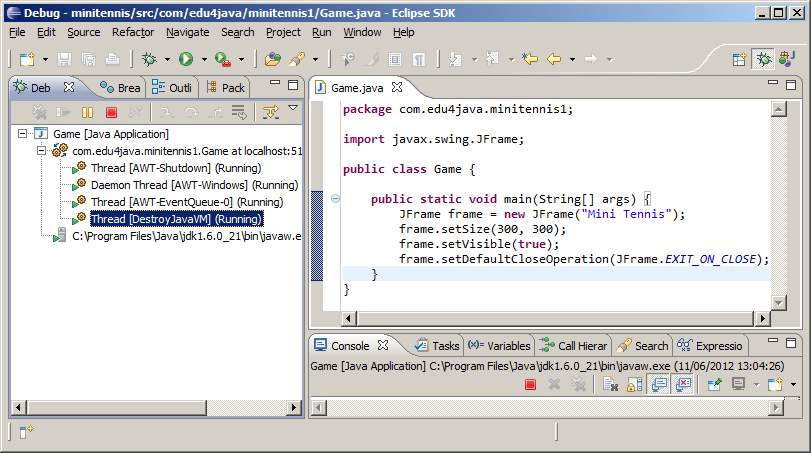Select Daemon Thread [AWT-Windows] (Running)
811x453 pixels.
point(194,185)
